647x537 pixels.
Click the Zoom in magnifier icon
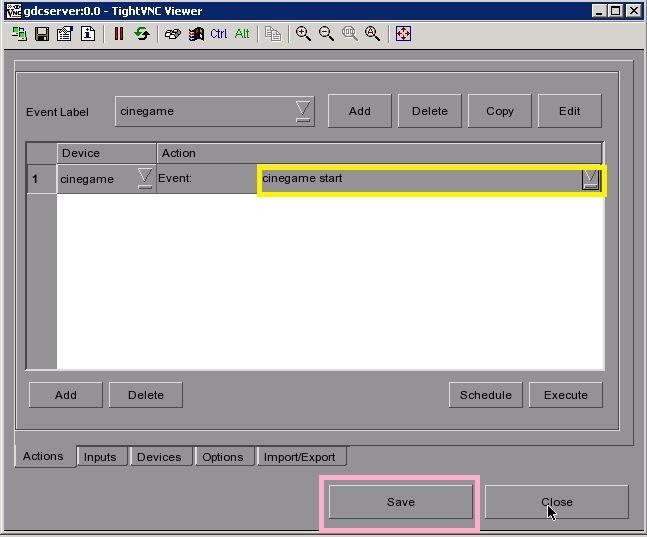(303, 33)
